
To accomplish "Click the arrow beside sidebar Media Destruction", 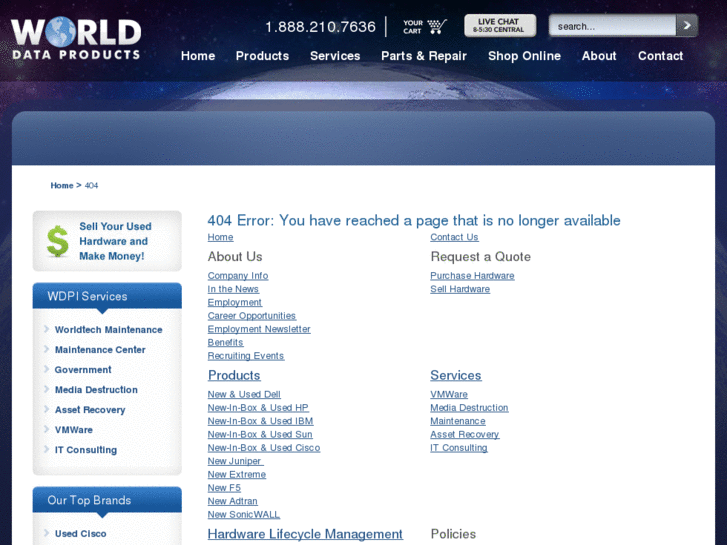I will pos(46,389).
